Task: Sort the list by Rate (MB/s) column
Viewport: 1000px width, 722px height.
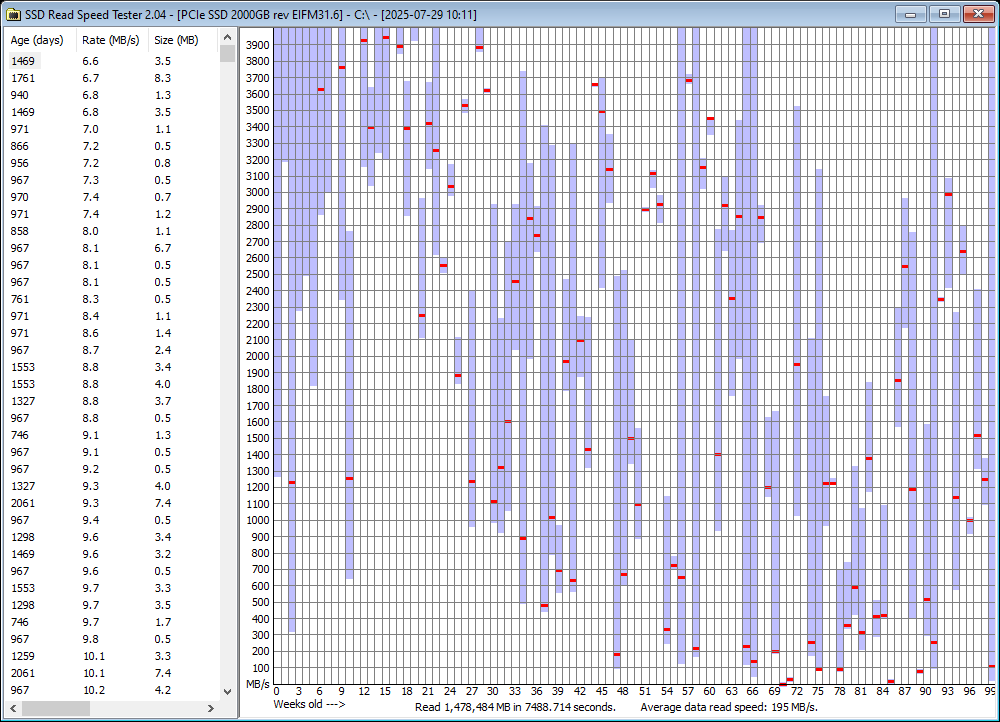Action: [112, 40]
